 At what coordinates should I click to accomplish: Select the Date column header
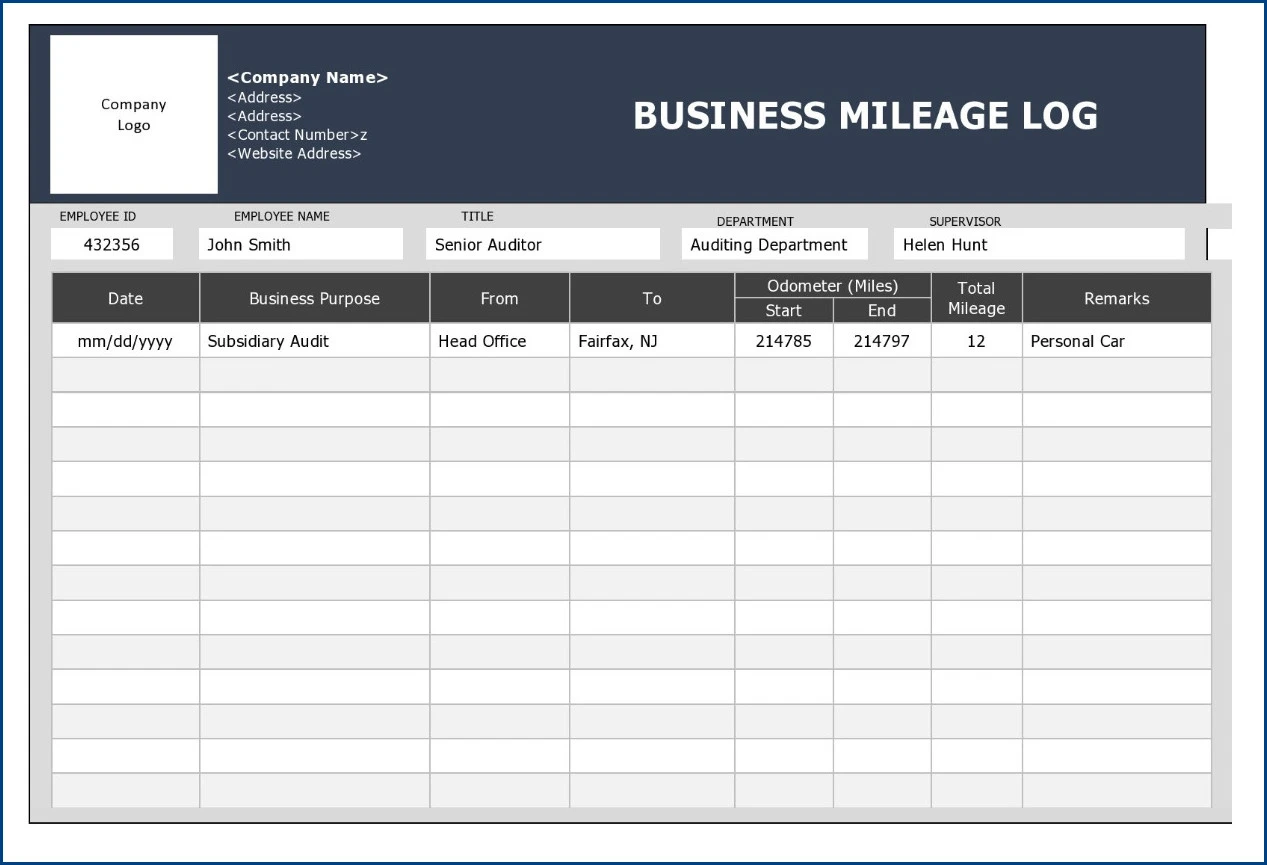click(125, 297)
